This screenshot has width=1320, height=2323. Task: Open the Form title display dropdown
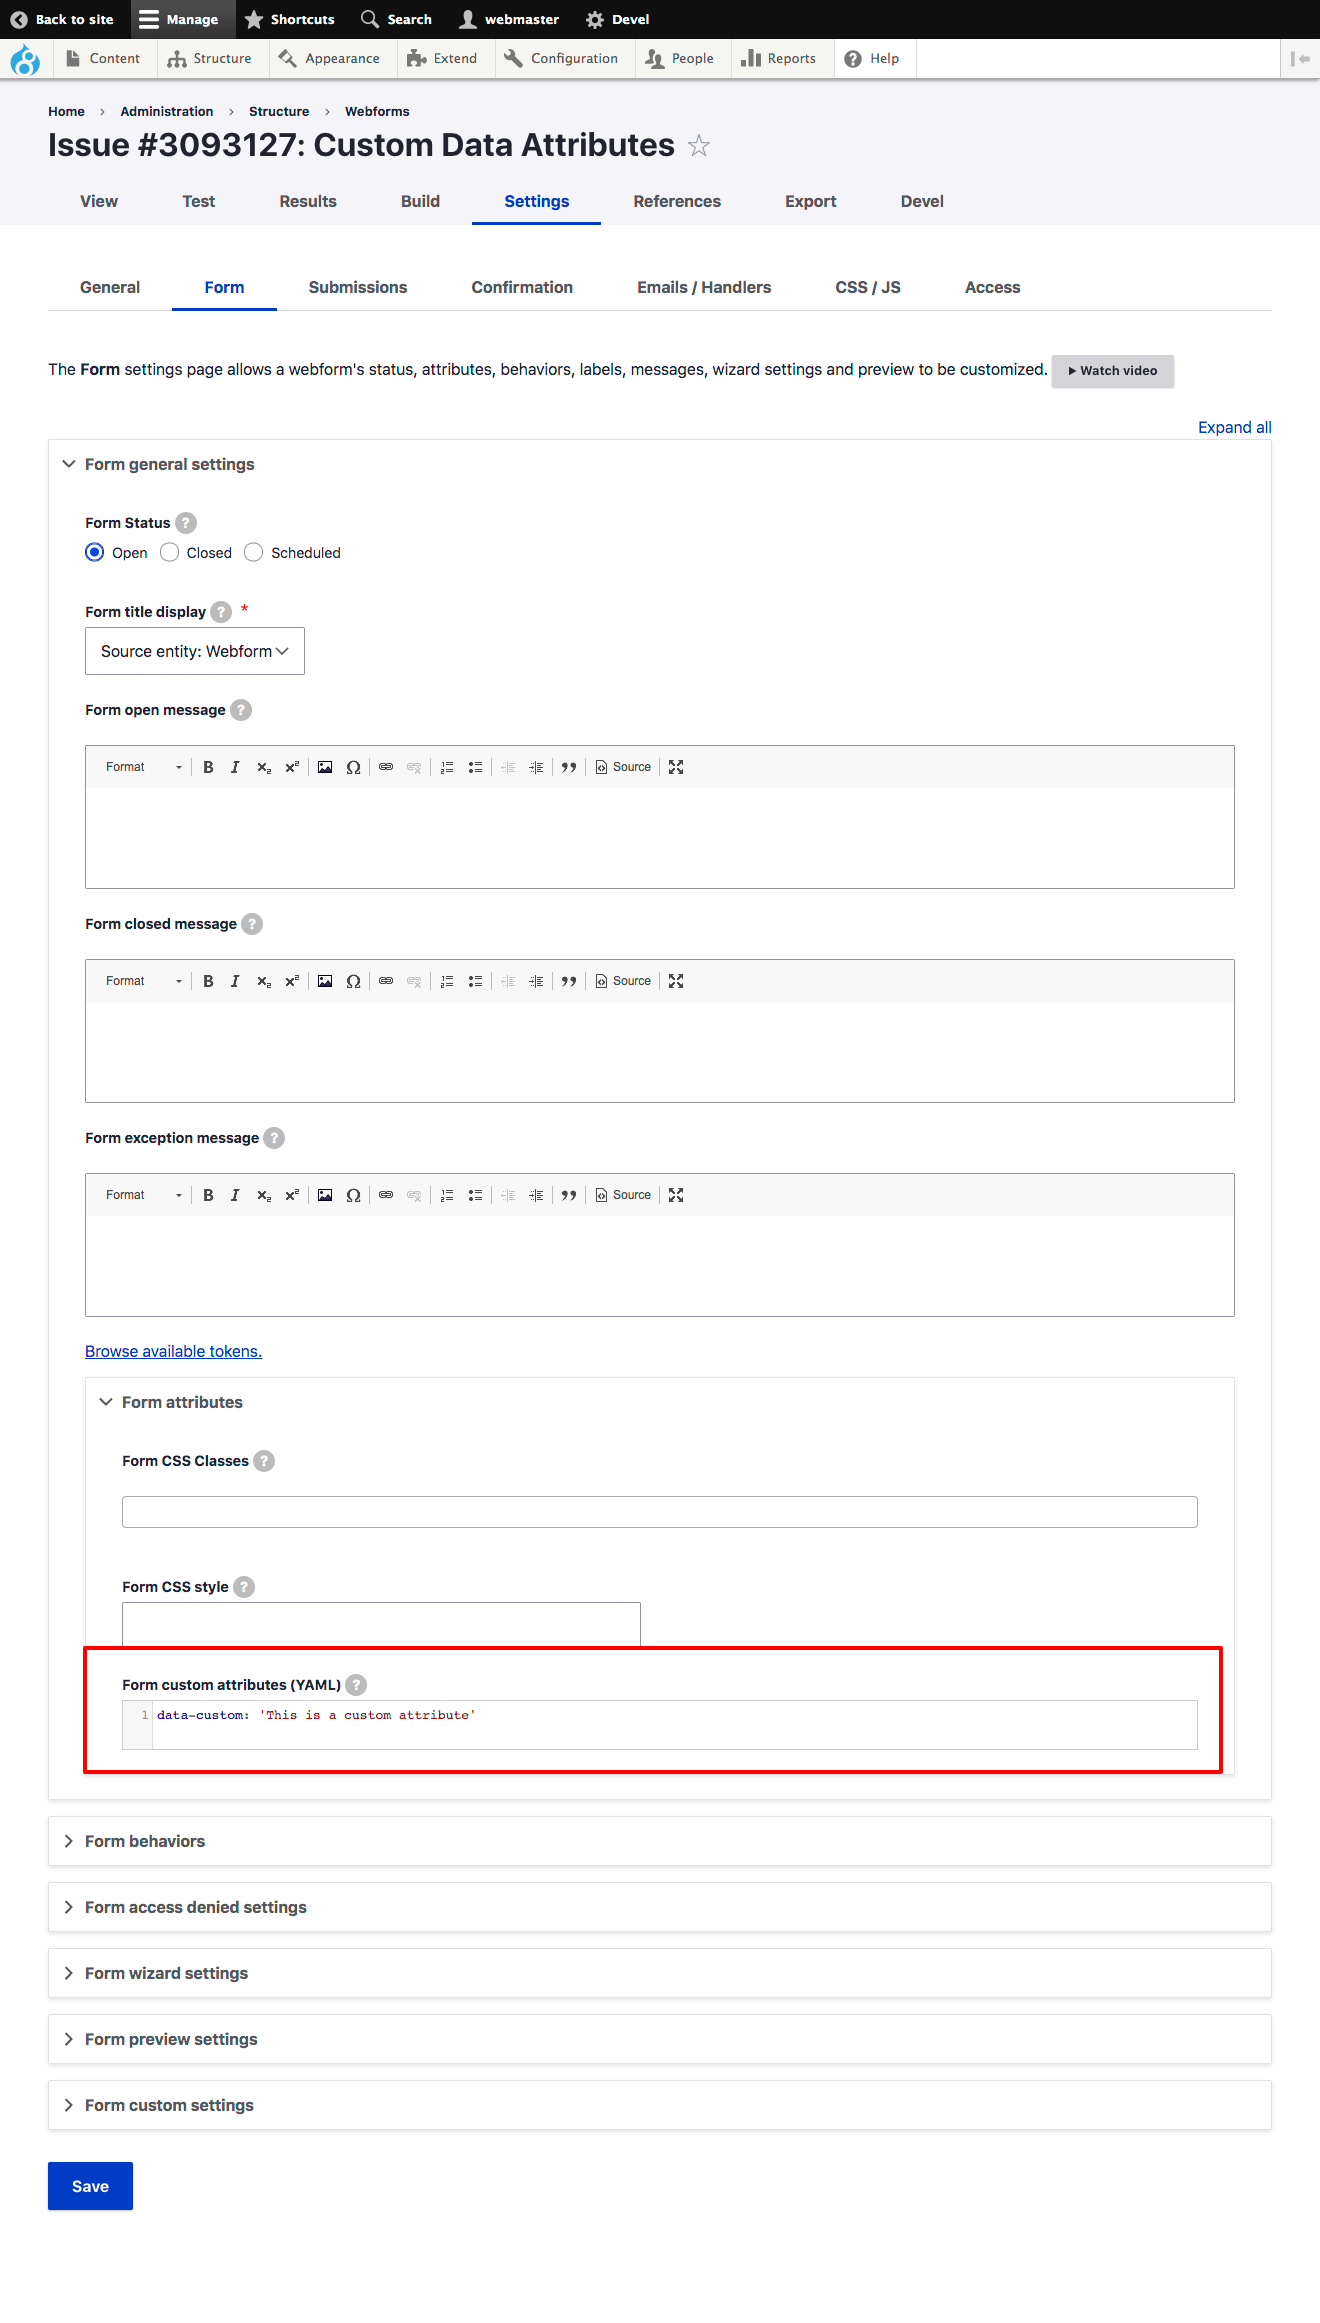(x=195, y=651)
